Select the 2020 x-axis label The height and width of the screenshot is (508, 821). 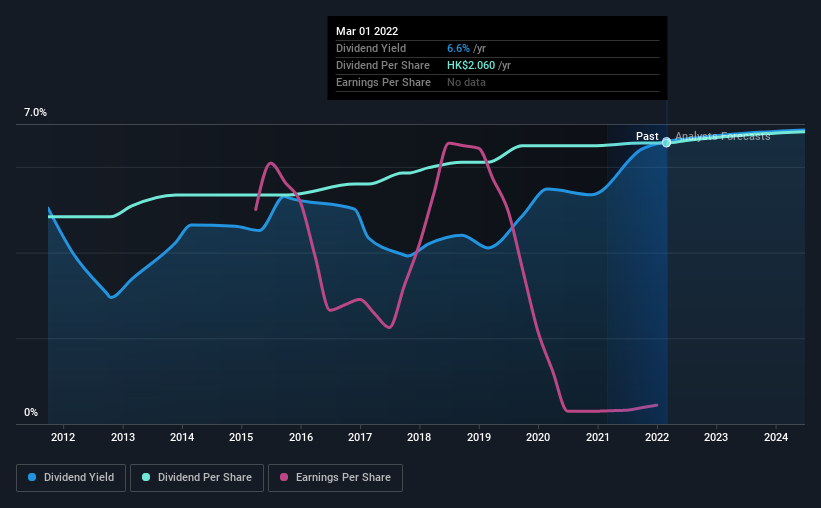click(538, 437)
